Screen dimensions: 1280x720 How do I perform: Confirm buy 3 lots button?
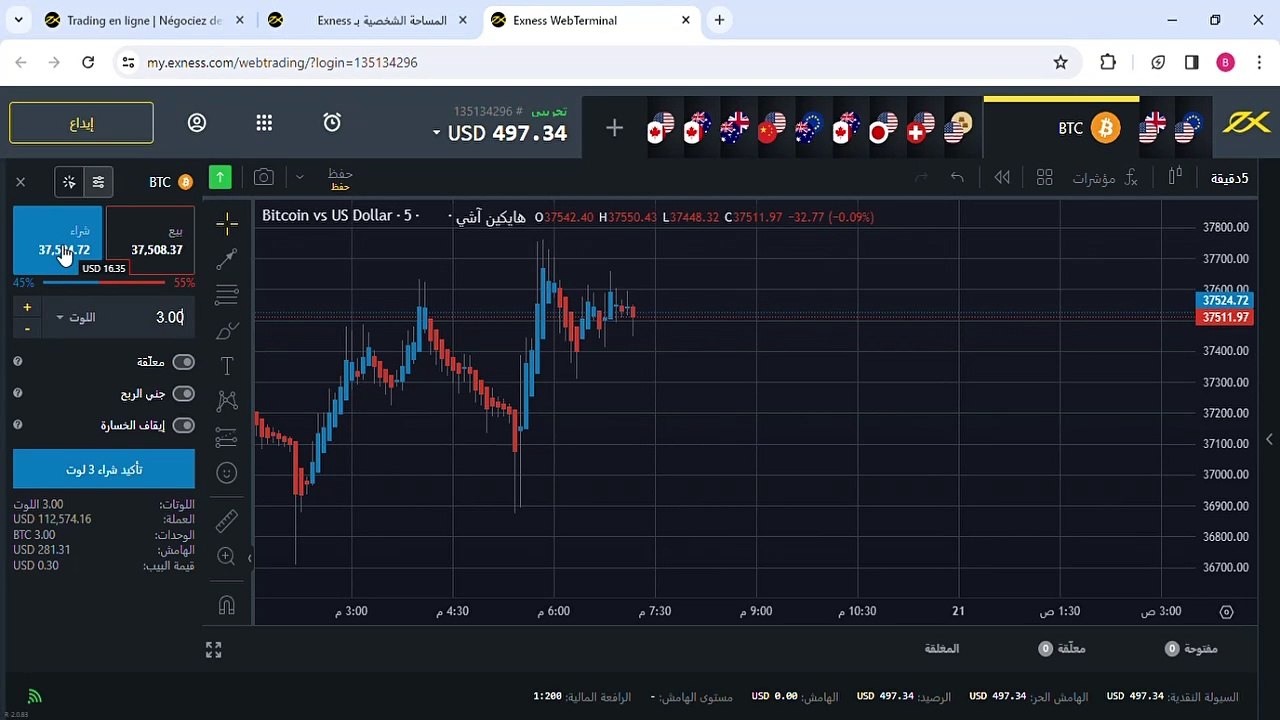coord(104,469)
